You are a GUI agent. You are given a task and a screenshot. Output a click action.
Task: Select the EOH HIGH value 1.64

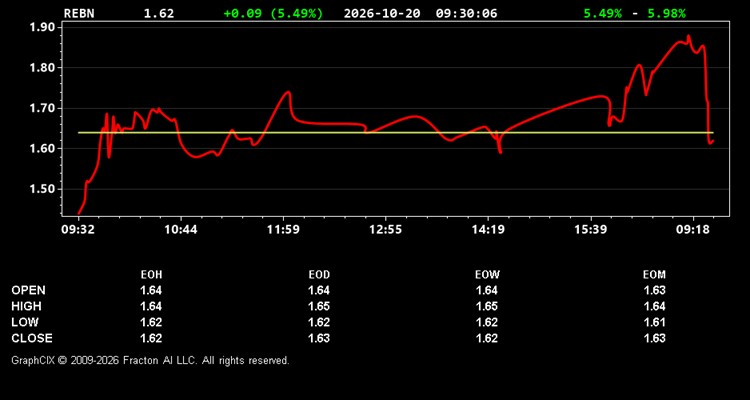[151, 306]
